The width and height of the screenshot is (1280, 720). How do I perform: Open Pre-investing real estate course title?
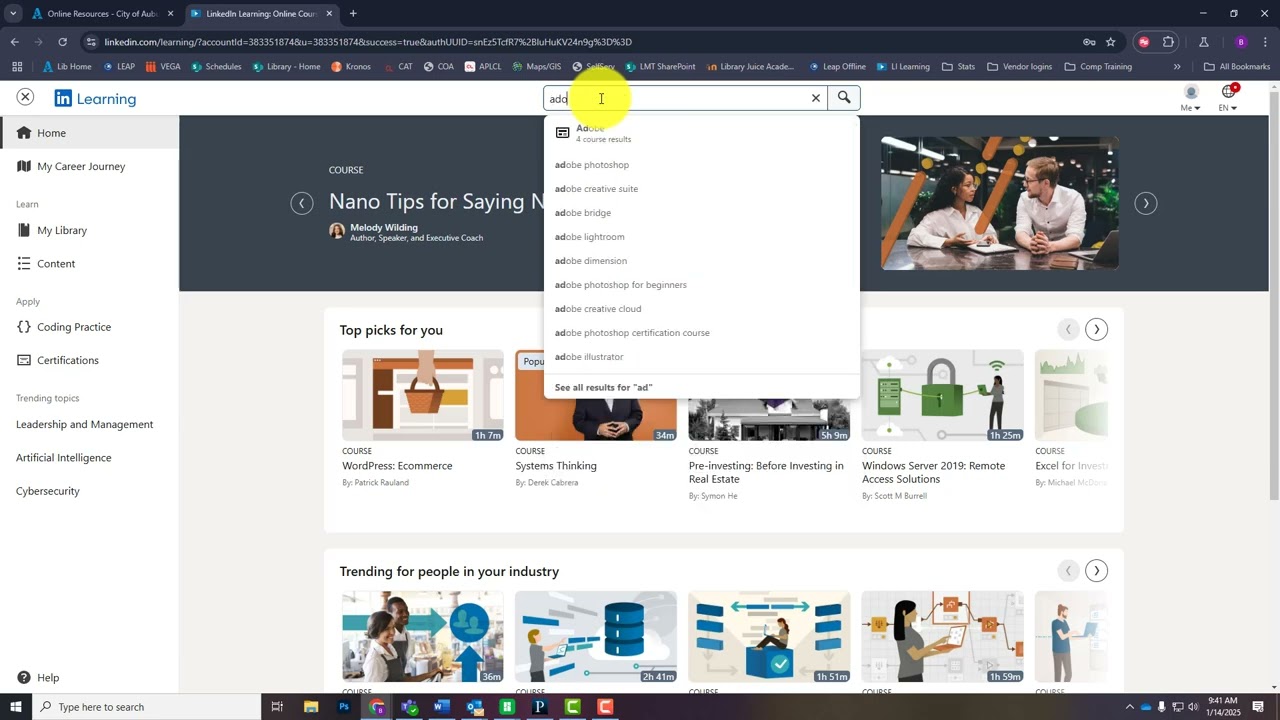[x=766, y=472]
